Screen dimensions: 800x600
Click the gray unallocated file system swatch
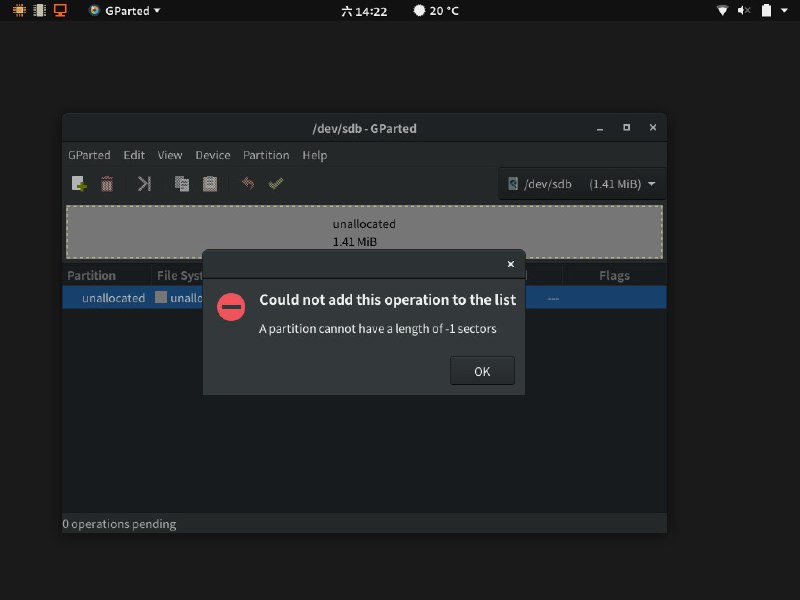coord(161,297)
